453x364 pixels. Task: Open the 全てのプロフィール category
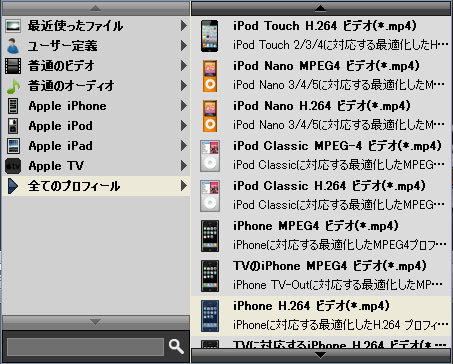tap(96, 186)
